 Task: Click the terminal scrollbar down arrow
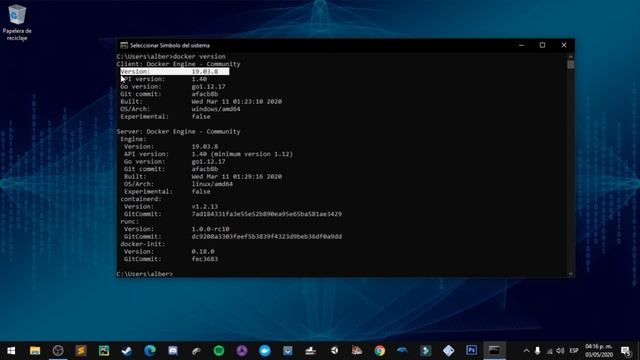pos(571,274)
